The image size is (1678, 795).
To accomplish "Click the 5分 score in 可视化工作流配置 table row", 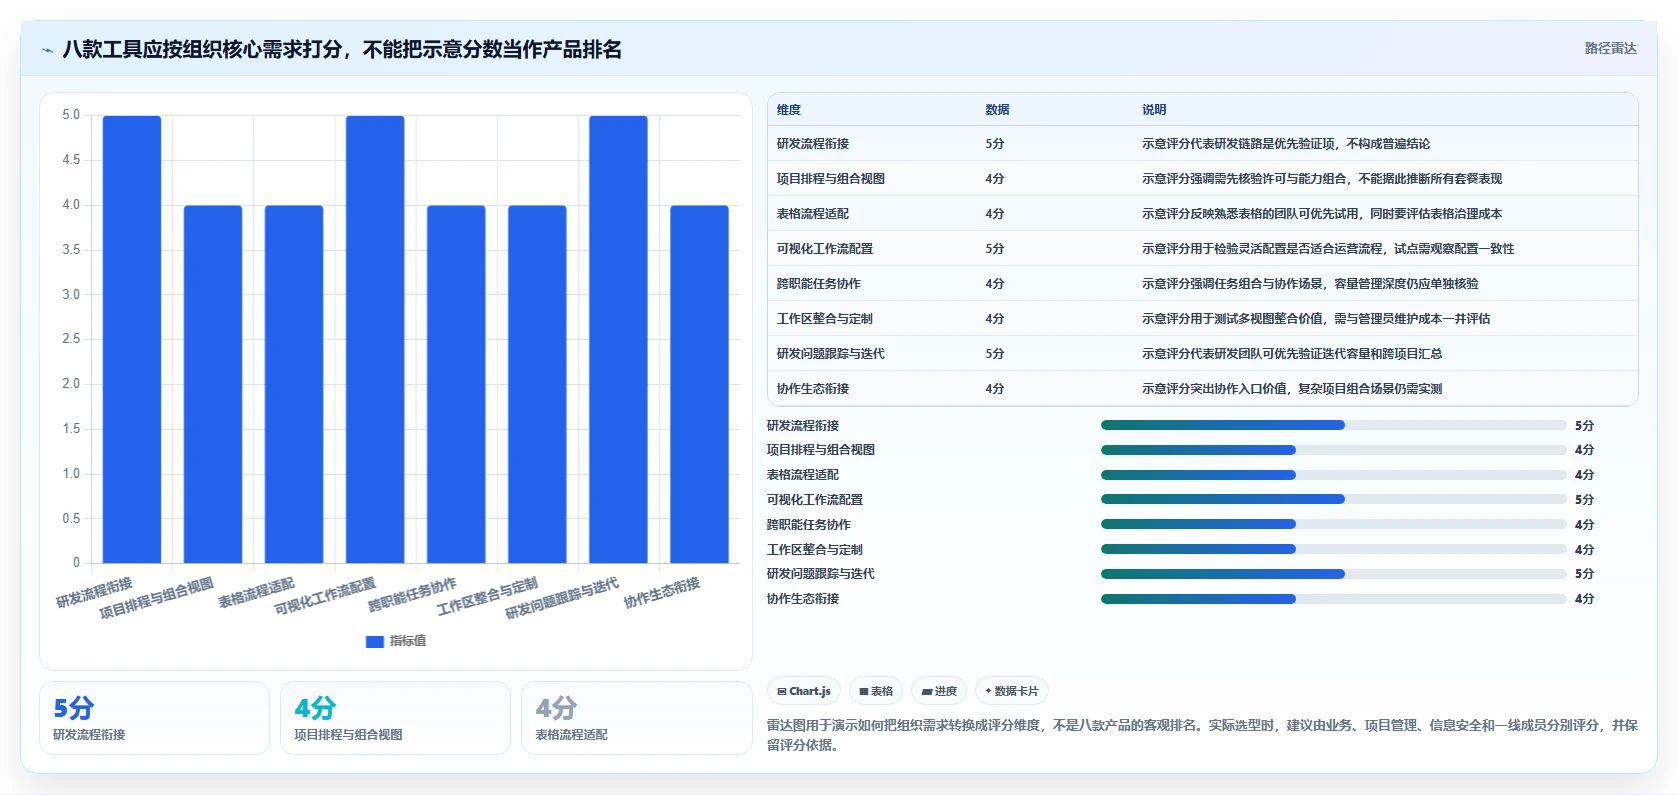I will coord(994,249).
